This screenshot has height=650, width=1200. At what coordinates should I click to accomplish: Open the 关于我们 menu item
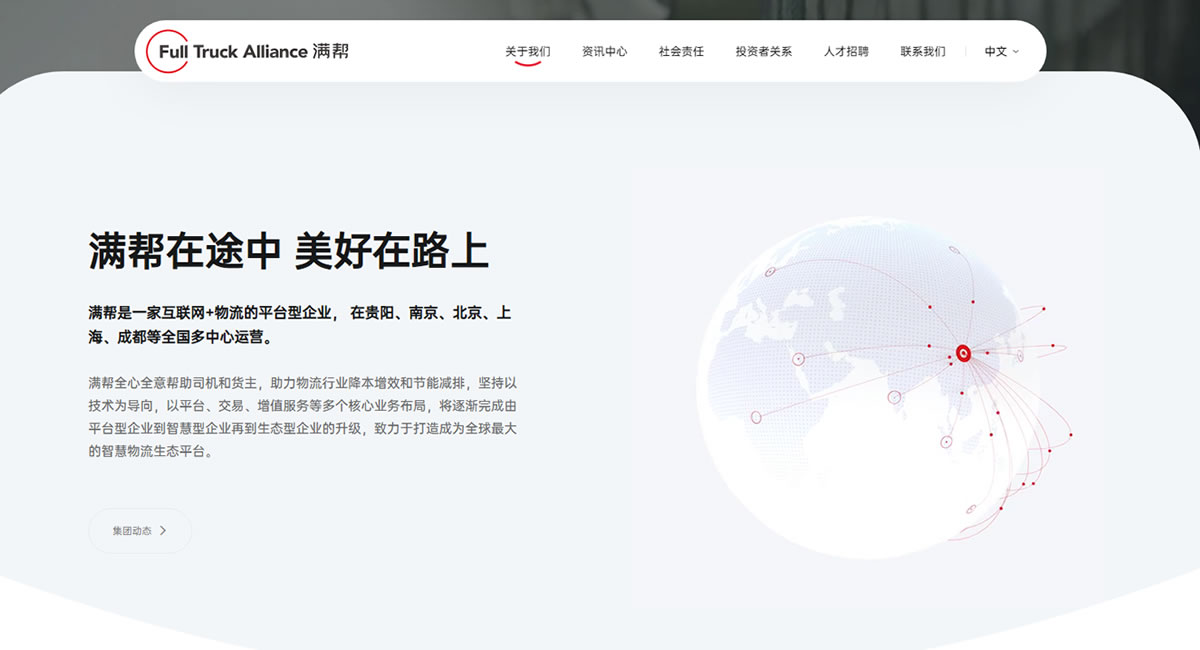click(527, 51)
